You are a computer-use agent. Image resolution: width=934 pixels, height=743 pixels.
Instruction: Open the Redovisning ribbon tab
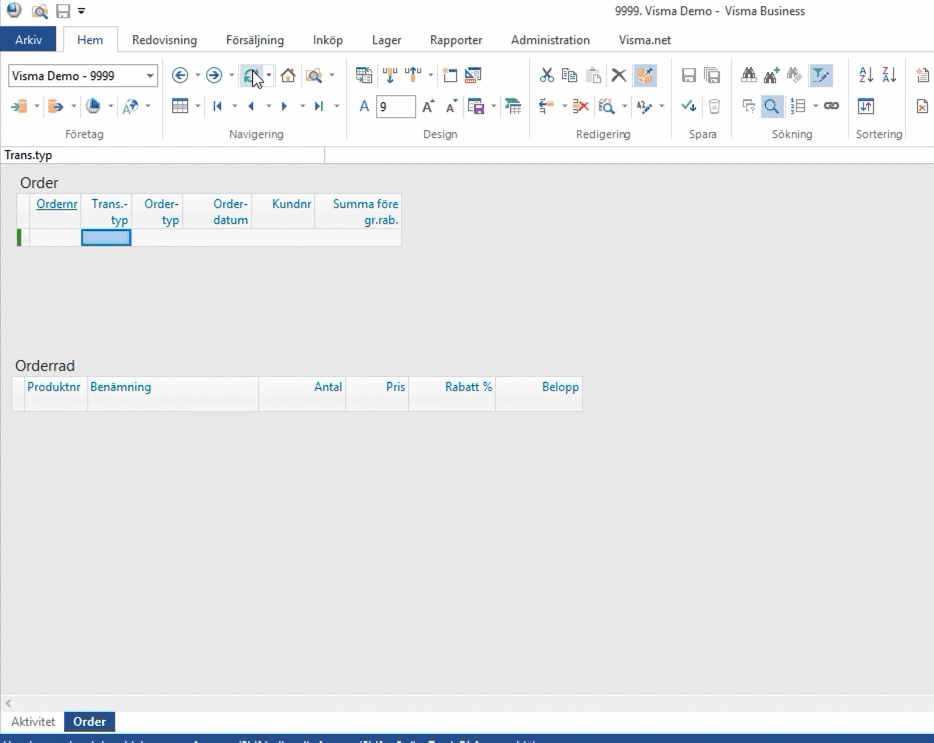point(164,40)
